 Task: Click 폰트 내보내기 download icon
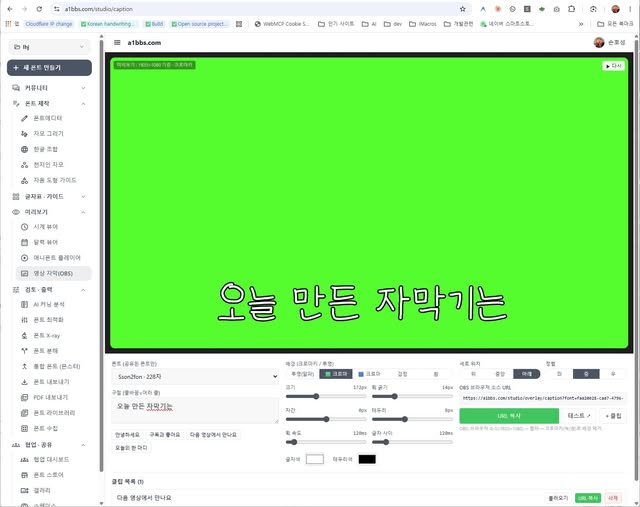[24, 382]
